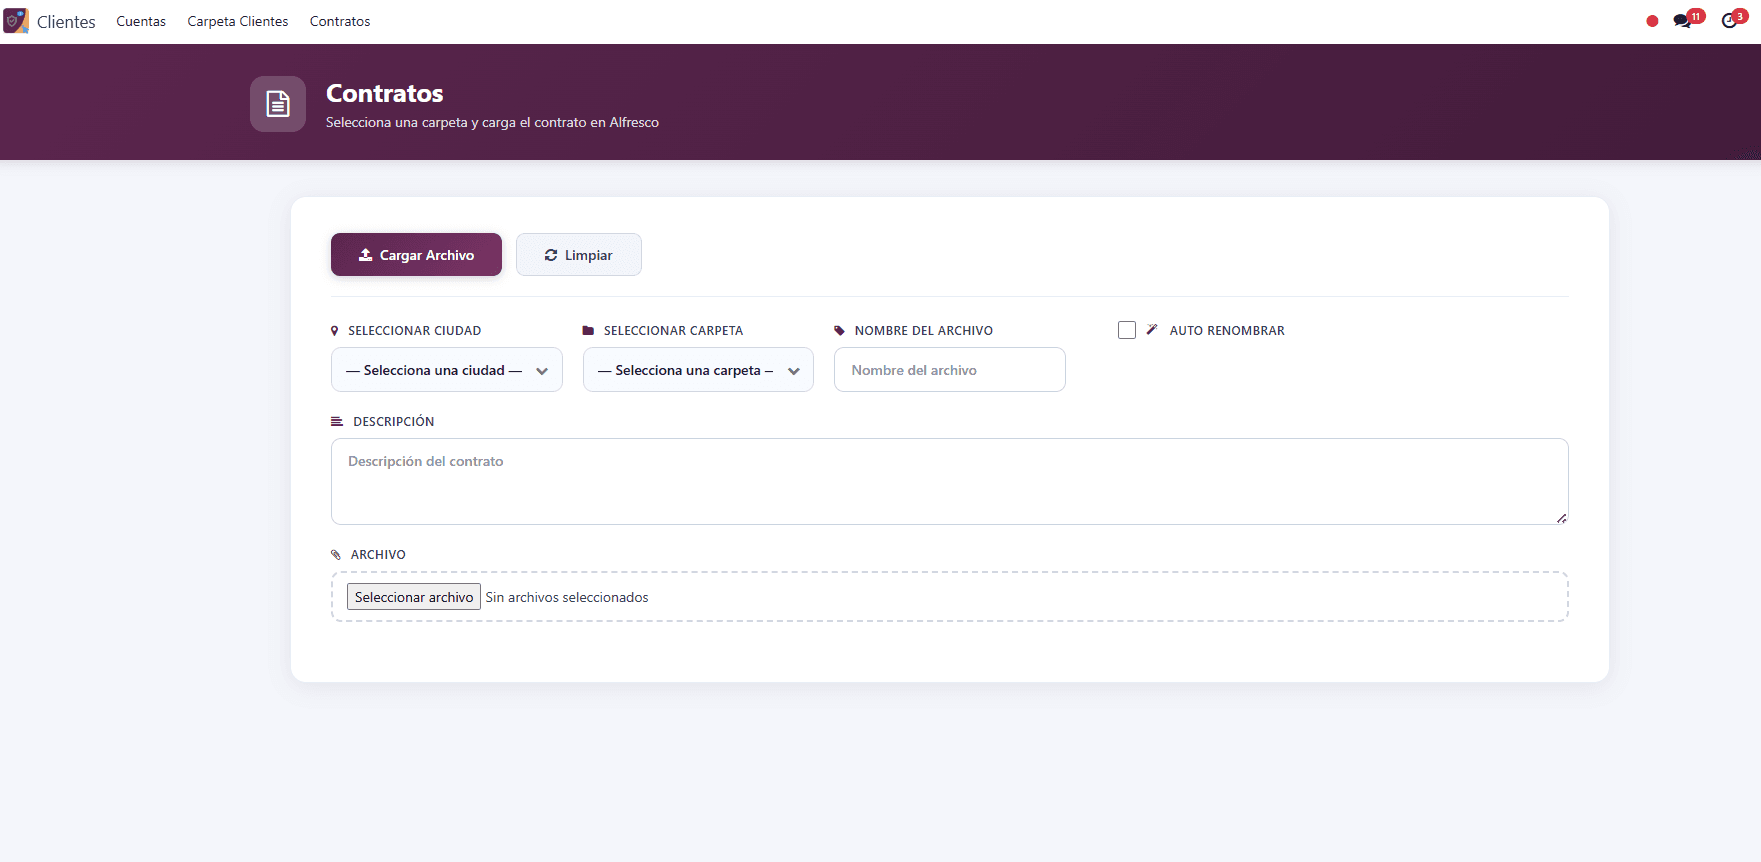Click the folder icon beside Seleccionar Carpeta
Image resolution: width=1761 pixels, height=862 pixels.
(588, 331)
